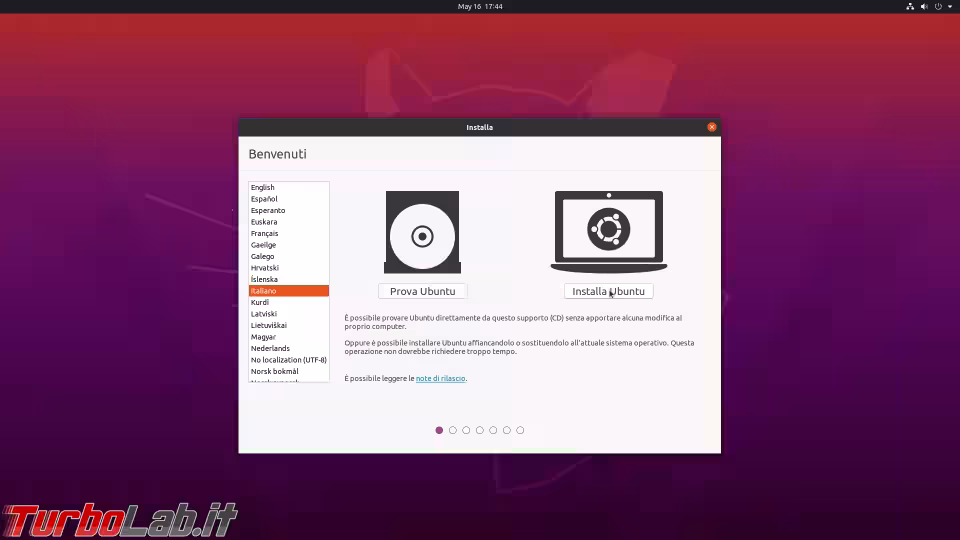Select Esperanto in the language list

point(289,210)
